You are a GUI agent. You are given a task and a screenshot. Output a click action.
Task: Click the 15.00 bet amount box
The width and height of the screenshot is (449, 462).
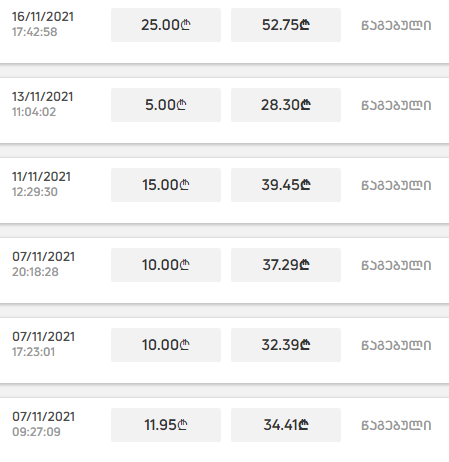(166, 185)
